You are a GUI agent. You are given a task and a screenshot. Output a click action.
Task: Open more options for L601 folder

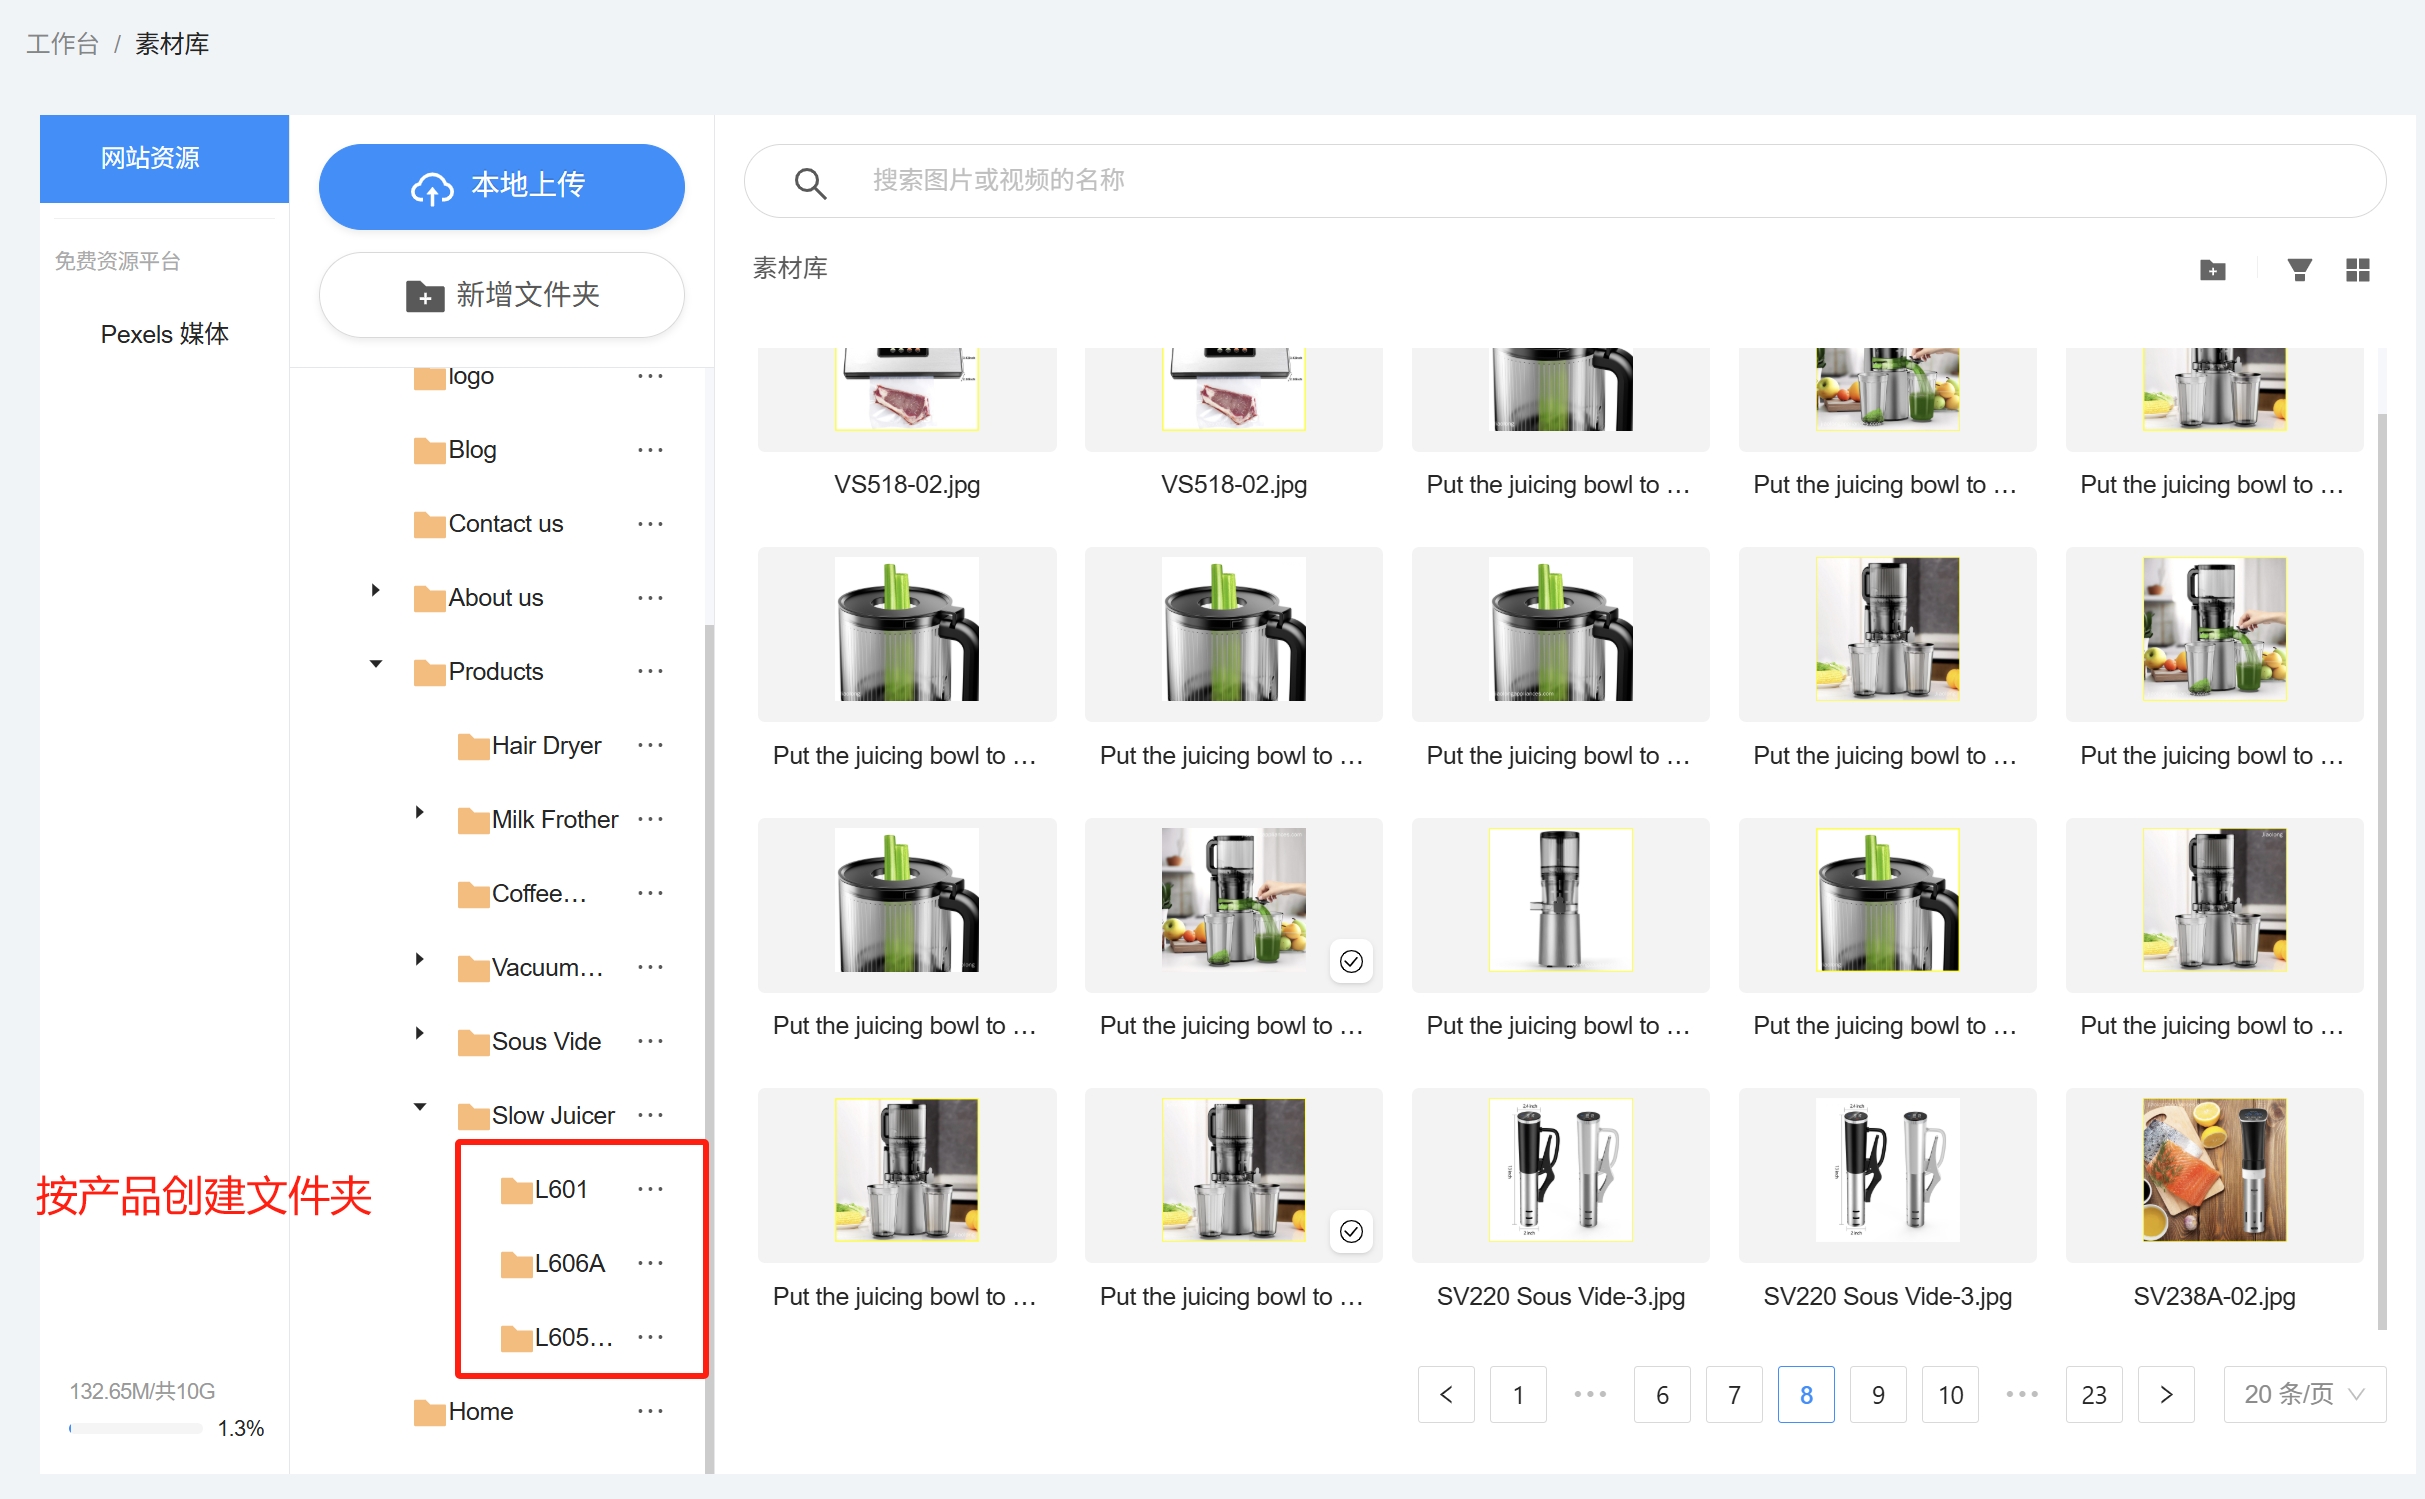pyautogui.click(x=650, y=1189)
